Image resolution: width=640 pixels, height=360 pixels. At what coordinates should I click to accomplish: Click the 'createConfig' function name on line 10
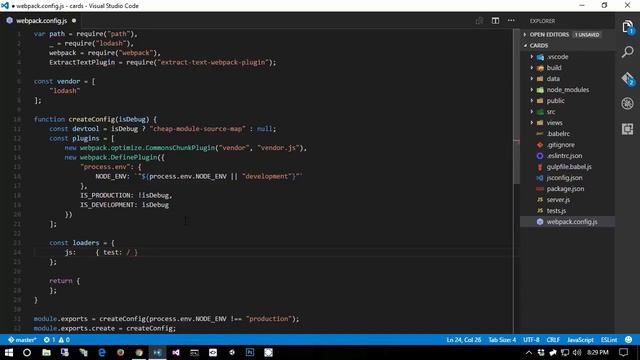click(x=92, y=119)
